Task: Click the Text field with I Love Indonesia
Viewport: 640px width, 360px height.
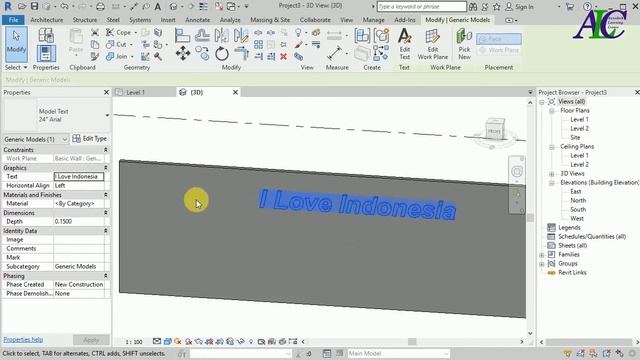Action: tap(79, 176)
